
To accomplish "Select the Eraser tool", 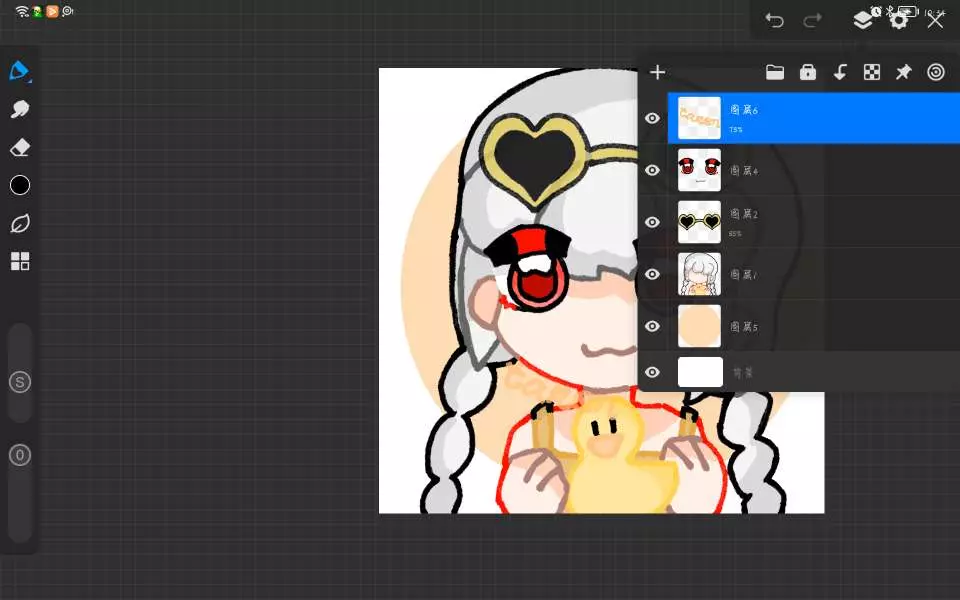I will pos(20,147).
